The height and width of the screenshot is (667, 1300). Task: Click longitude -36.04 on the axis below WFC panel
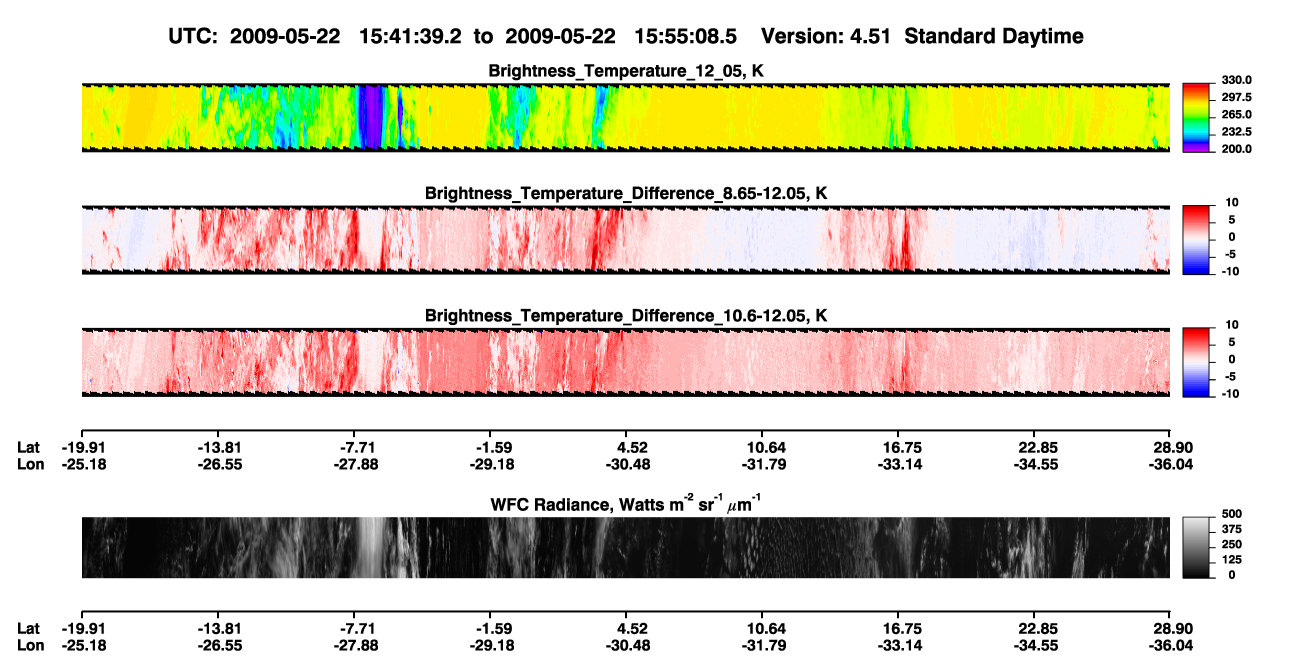[1171, 645]
